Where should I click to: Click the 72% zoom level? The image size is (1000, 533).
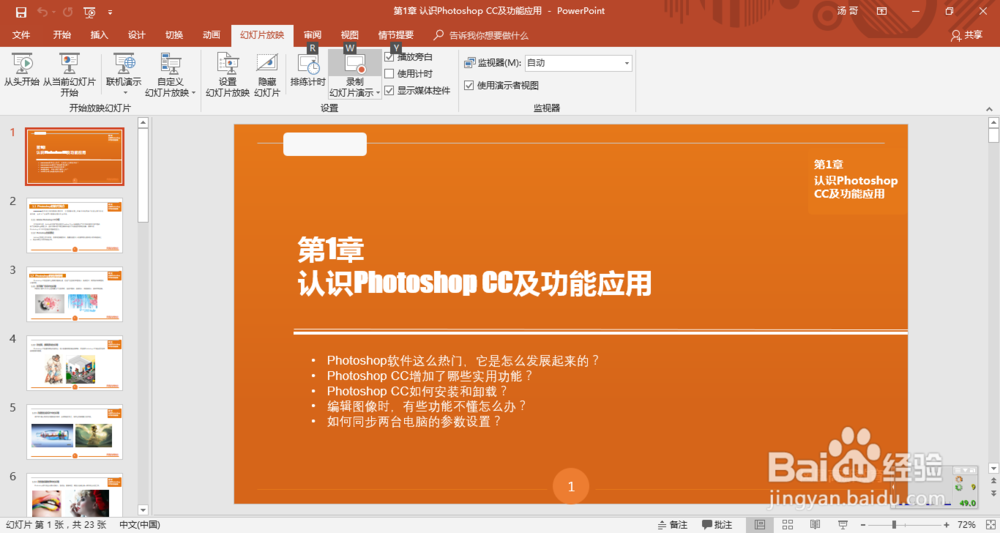(x=966, y=525)
